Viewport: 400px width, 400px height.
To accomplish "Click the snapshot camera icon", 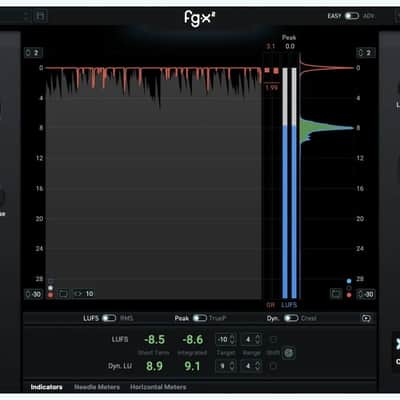I will [x=366, y=318].
